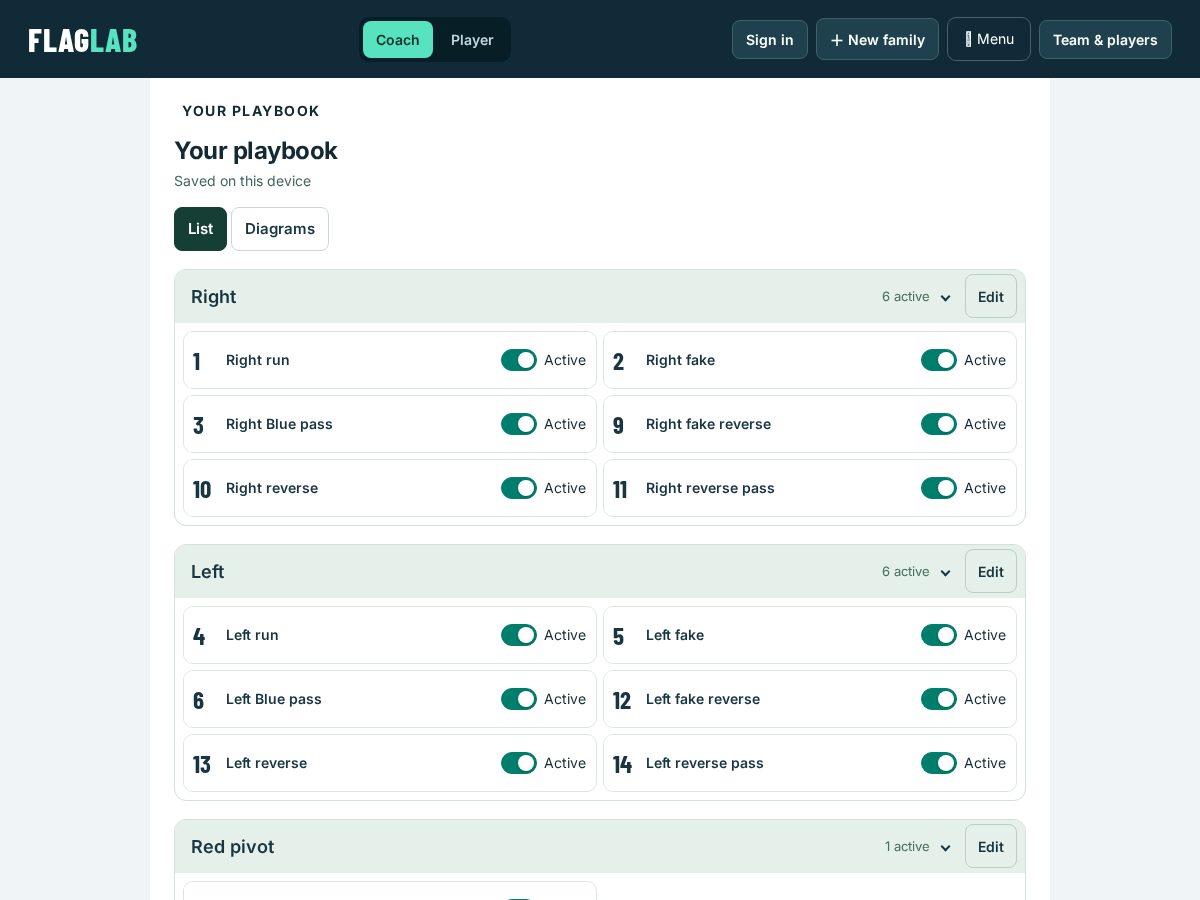Click the plus icon in New family
Viewport: 1200px width, 900px height.
837,40
